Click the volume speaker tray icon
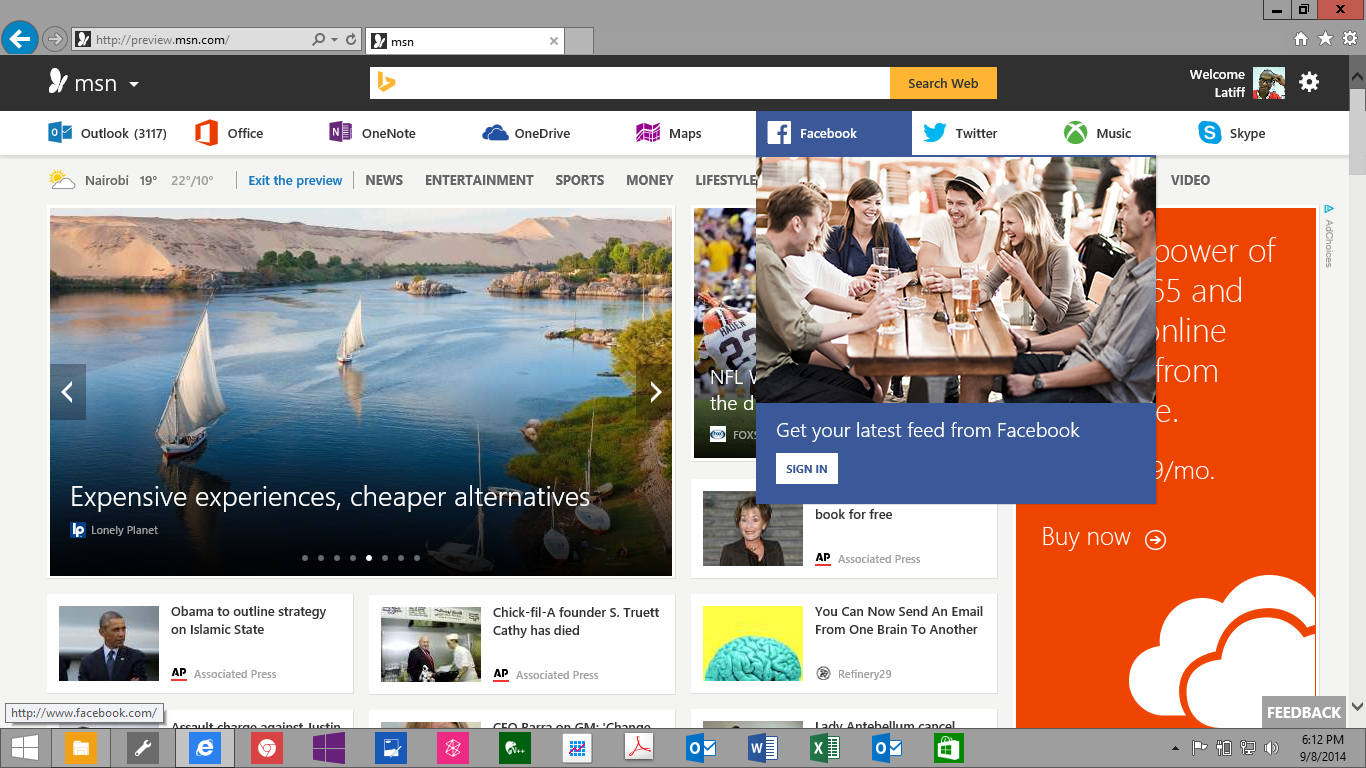Screen dimensions: 1366x768 pyautogui.click(x=1271, y=748)
